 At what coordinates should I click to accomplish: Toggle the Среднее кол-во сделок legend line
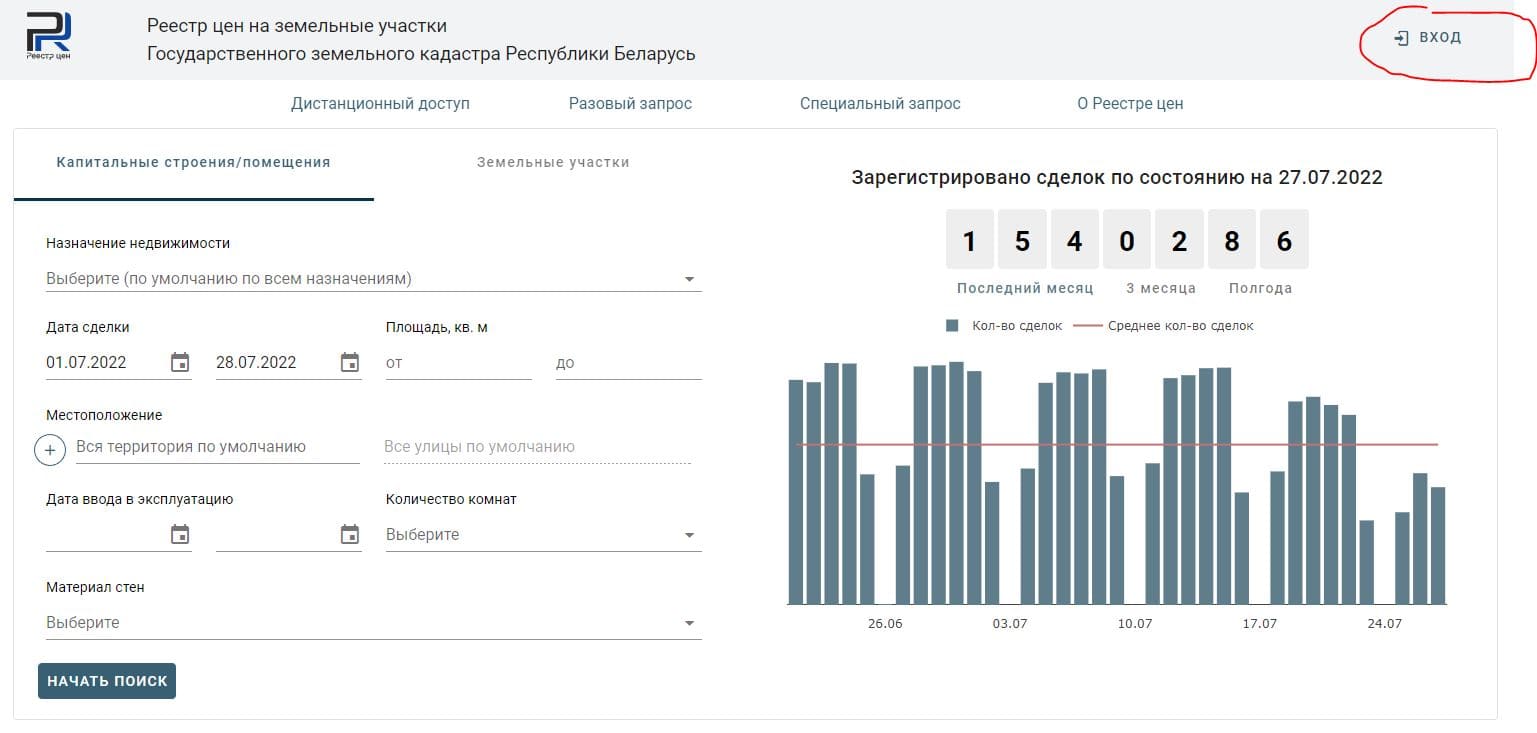coord(1088,326)
